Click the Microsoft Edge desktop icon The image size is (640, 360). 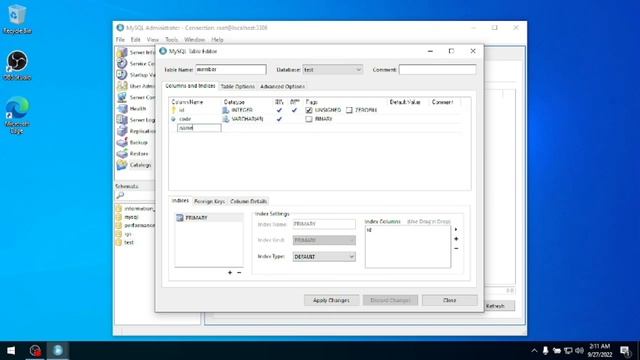click(17, 115)
